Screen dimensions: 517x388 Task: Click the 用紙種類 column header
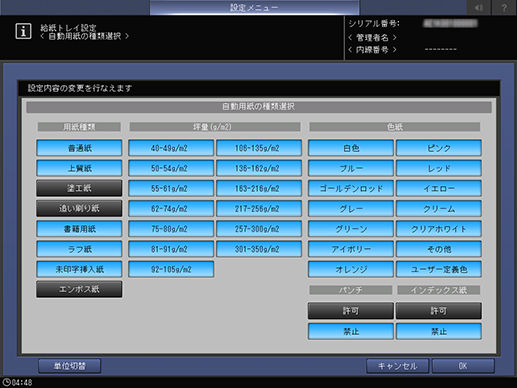[x=79, y=127]
